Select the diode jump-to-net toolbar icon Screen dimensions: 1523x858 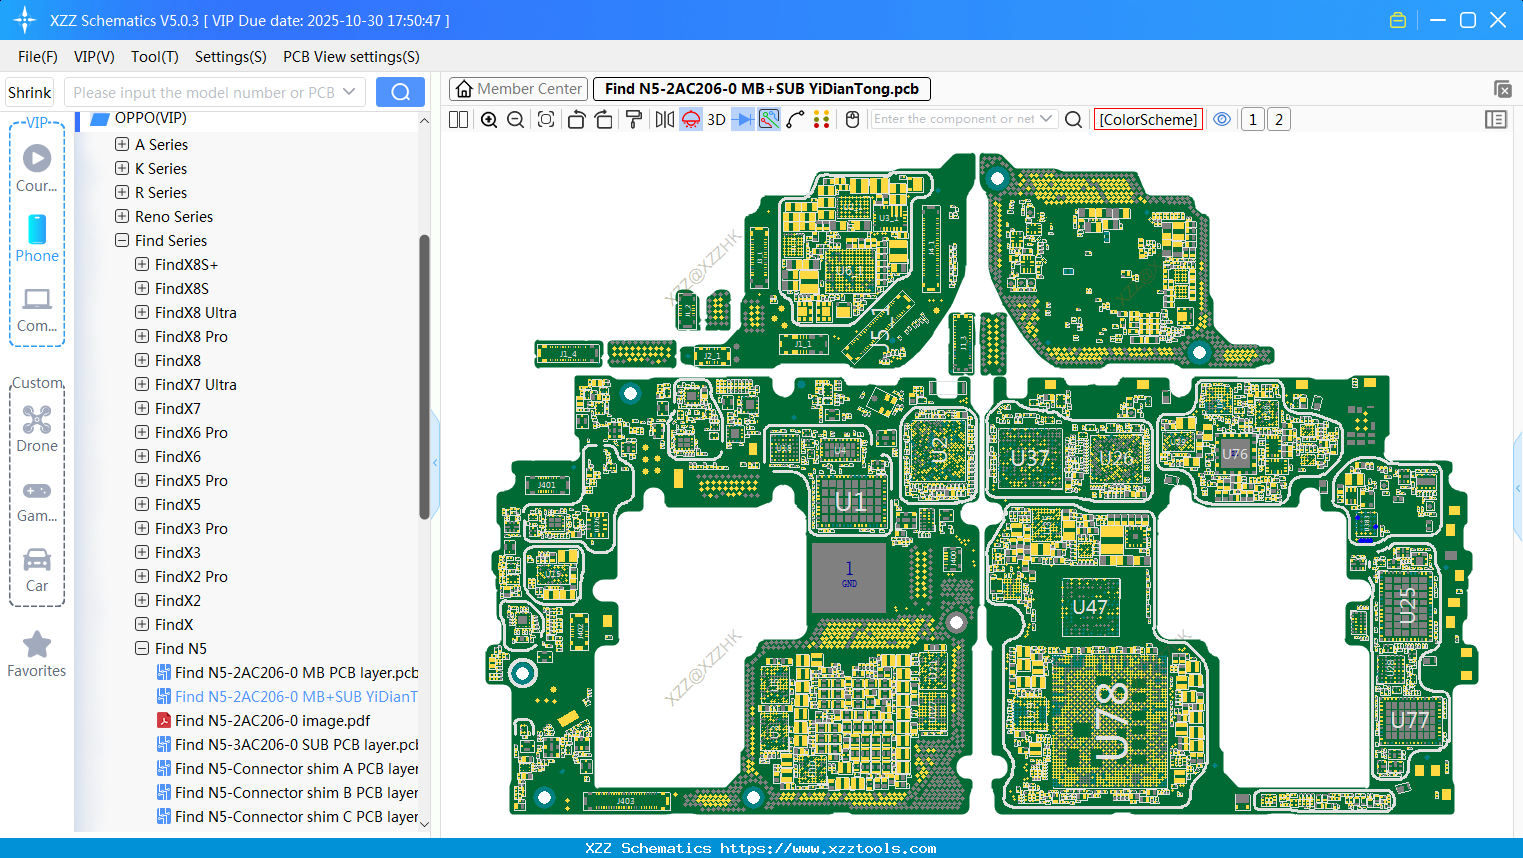coord(740,119)
